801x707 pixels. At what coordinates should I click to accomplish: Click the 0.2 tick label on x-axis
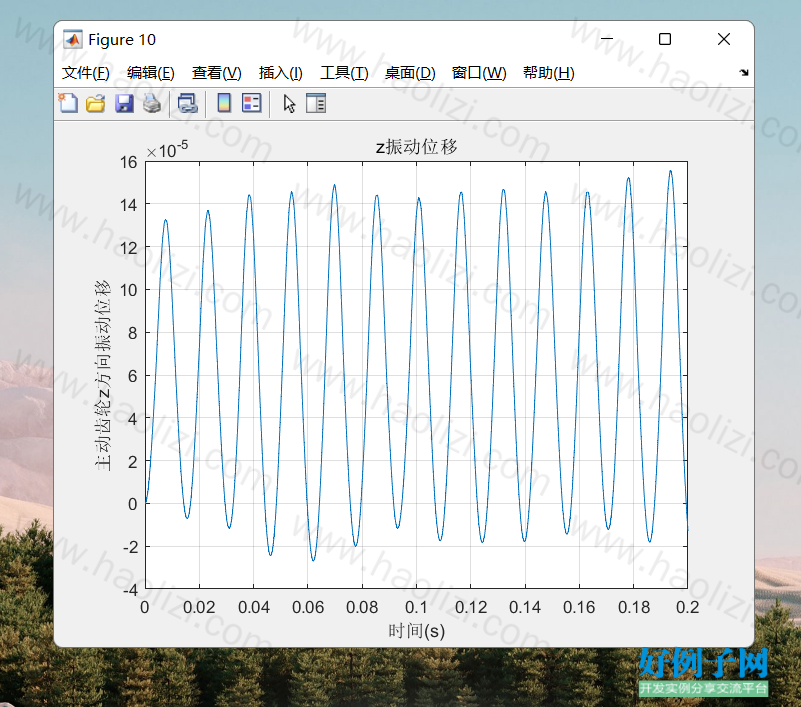click(687, 607)
